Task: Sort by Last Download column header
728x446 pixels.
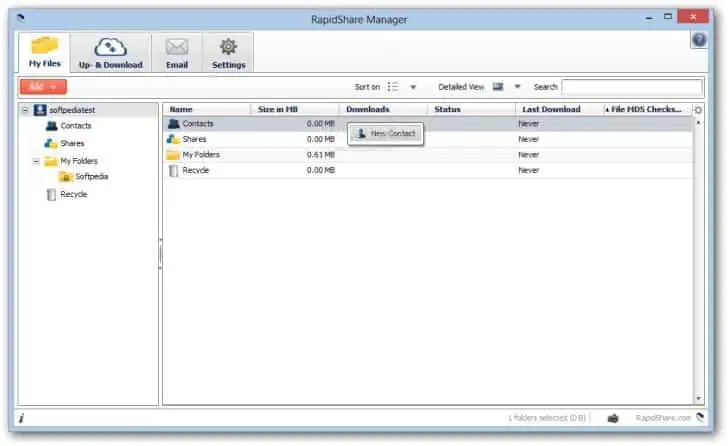Action: pyautogui.click(x=559, y=110)
